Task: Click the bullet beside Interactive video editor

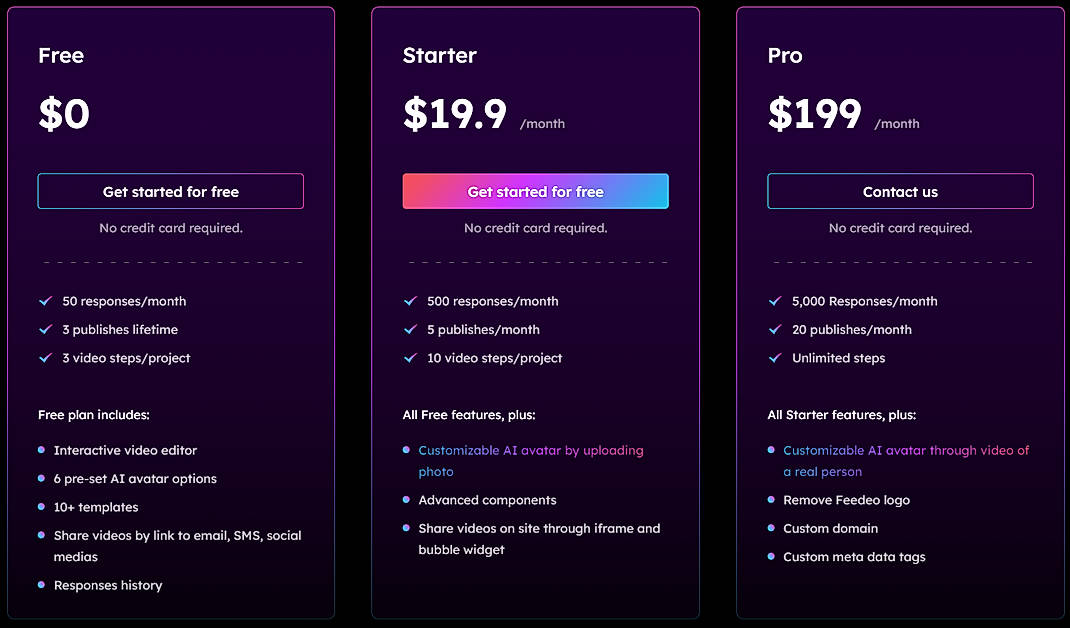Action: point(41,450)
